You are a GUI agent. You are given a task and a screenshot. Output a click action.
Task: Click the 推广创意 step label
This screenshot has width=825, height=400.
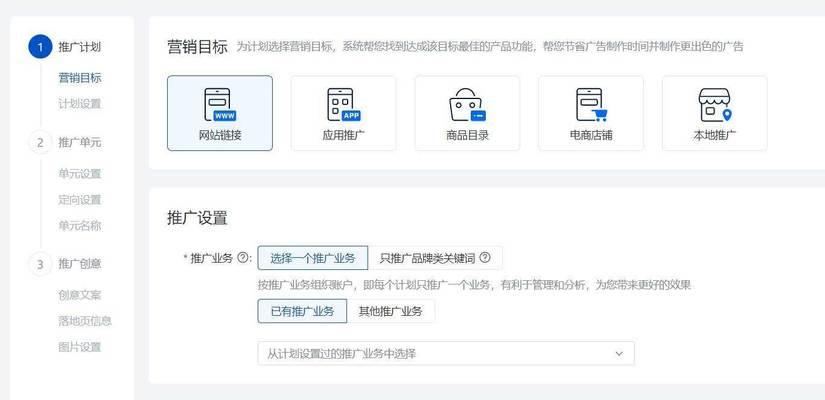pos(79,264)
